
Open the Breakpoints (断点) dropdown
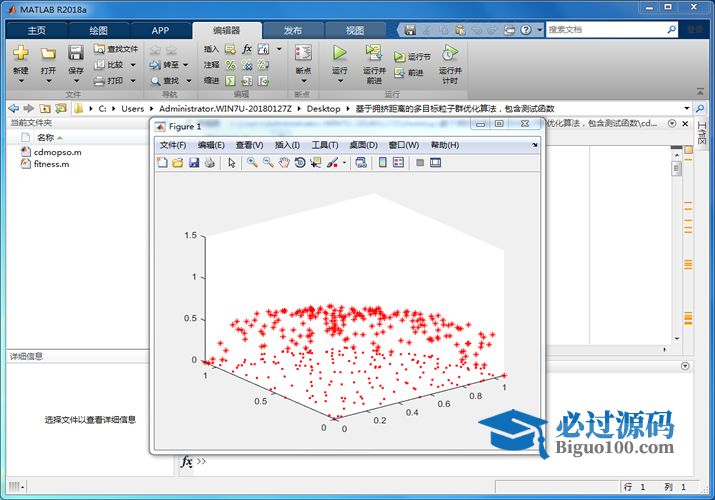[303, 80]
